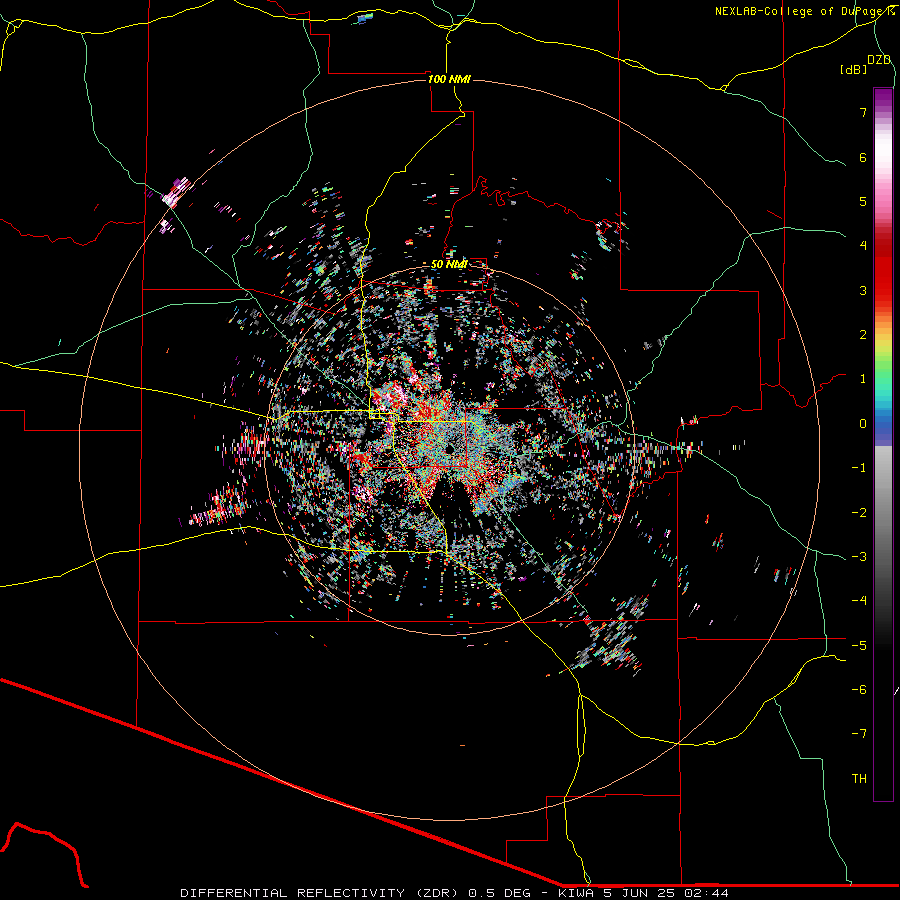Viewport: 900px width, 900px height.
Task: Click the "-6" value on the color scale
Action: pyautogui.click(x=859, y=690)
